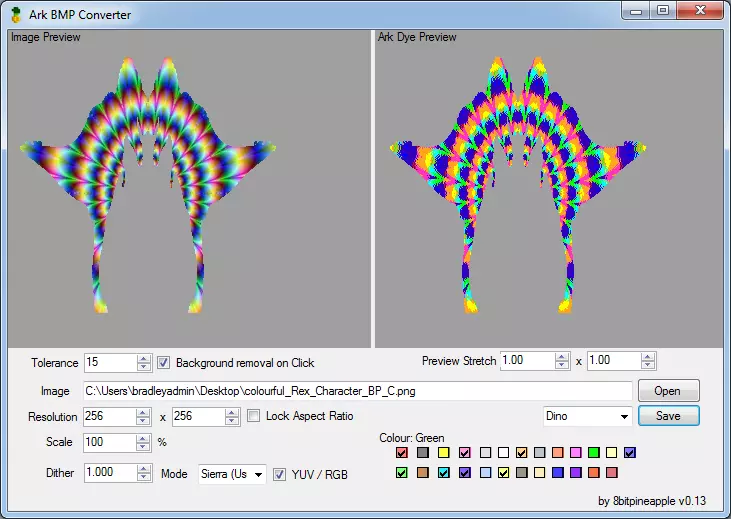This screenshot has width=731, height=519.
Task: Enable the dark gray colour swatch
Action: 422,452
